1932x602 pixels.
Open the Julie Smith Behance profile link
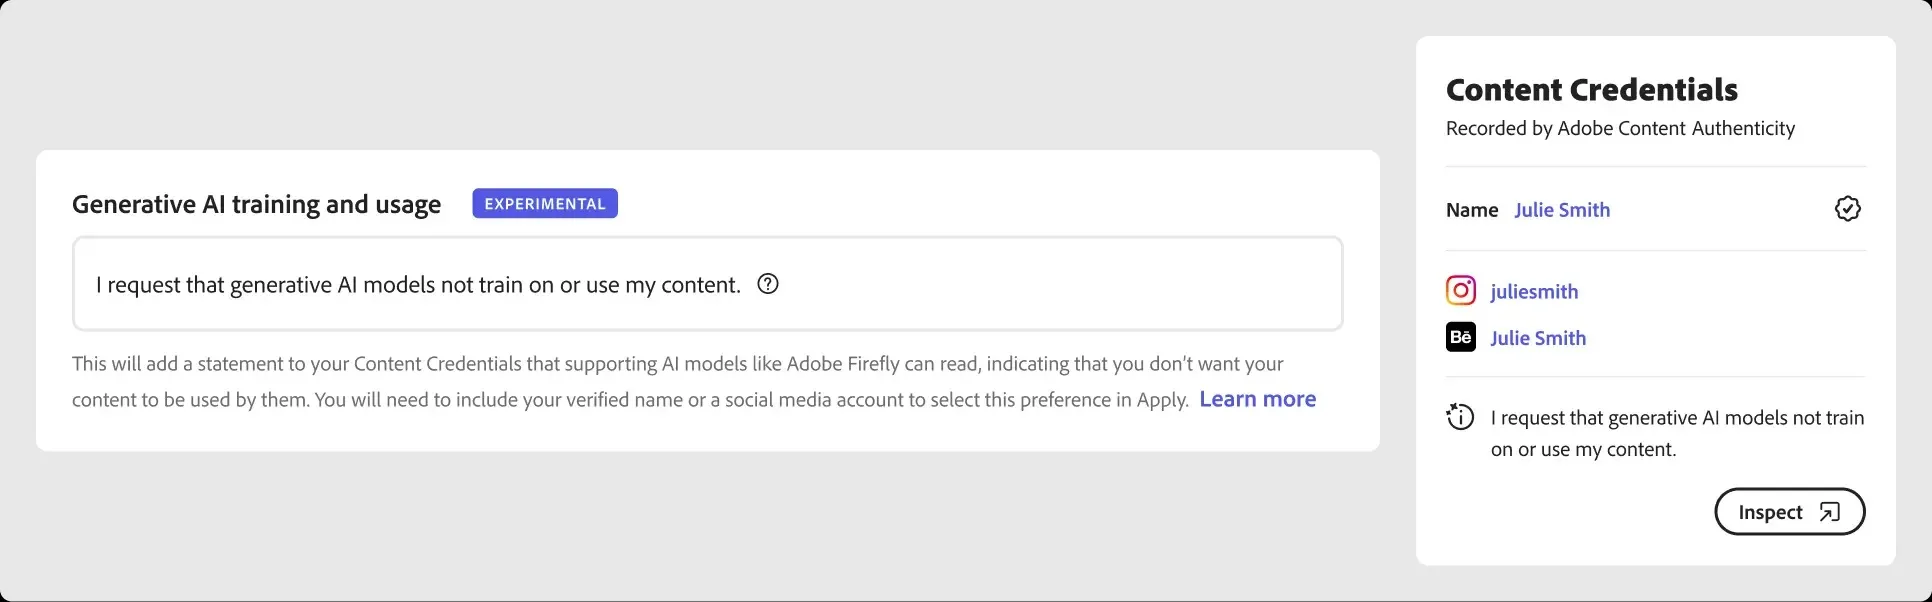coord(1538,338)
